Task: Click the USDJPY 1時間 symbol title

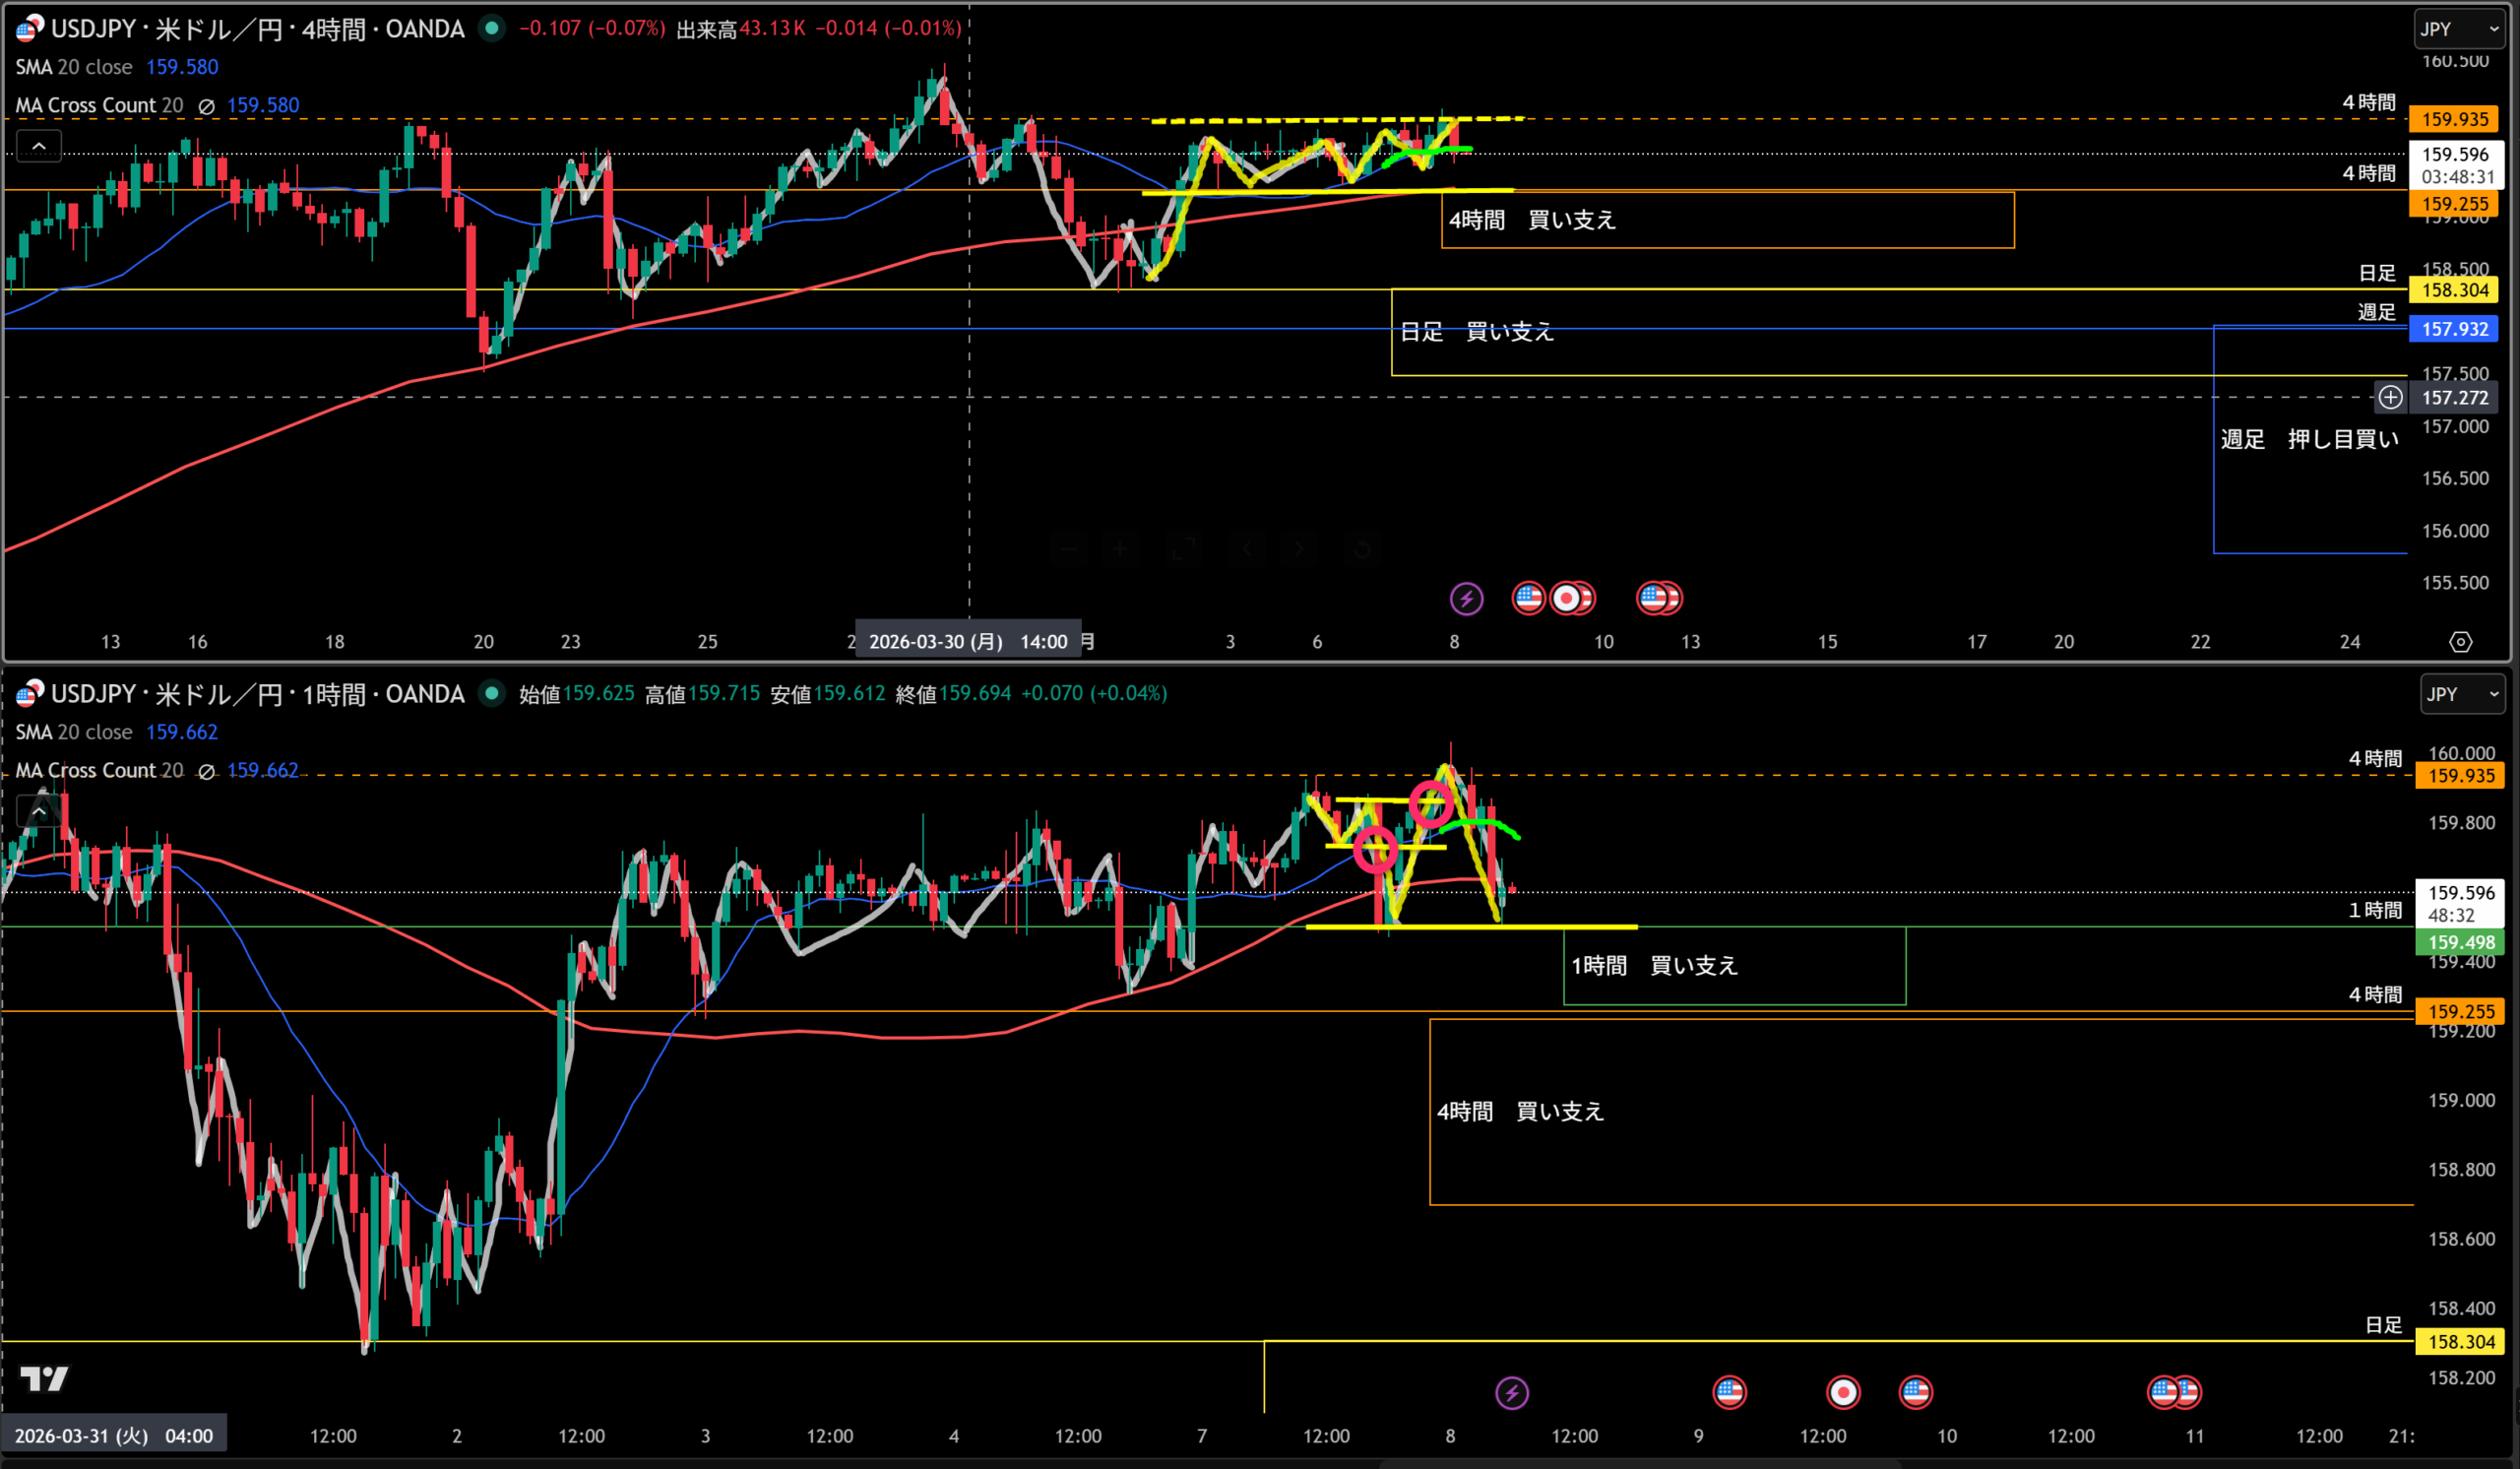Action: pos(257,694)
